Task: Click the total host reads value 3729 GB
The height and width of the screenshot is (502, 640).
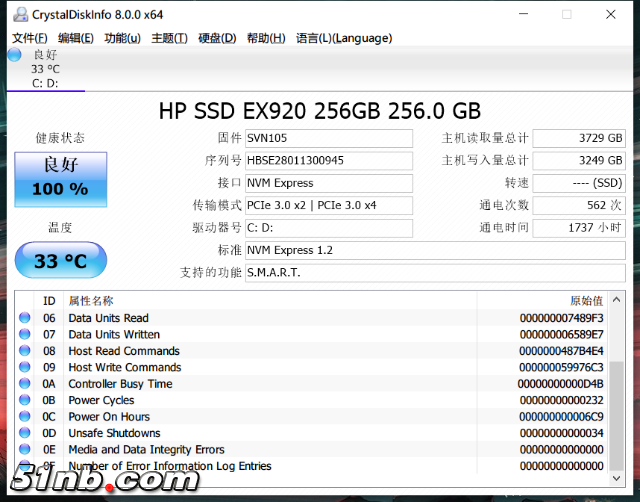Action: [x=579, y=138]
